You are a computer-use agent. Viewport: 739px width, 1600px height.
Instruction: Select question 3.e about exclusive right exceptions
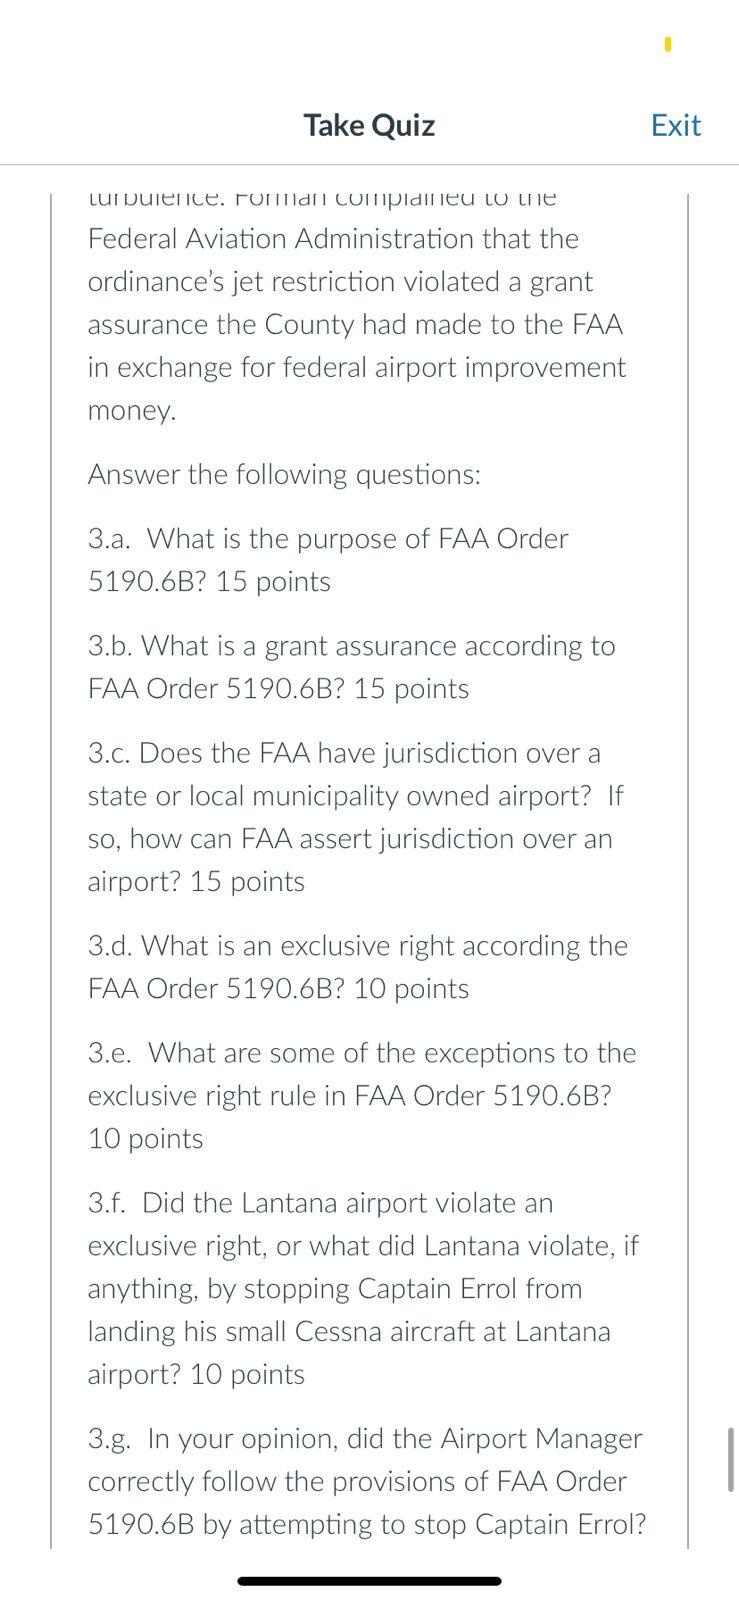click(x=362, y=1094)
